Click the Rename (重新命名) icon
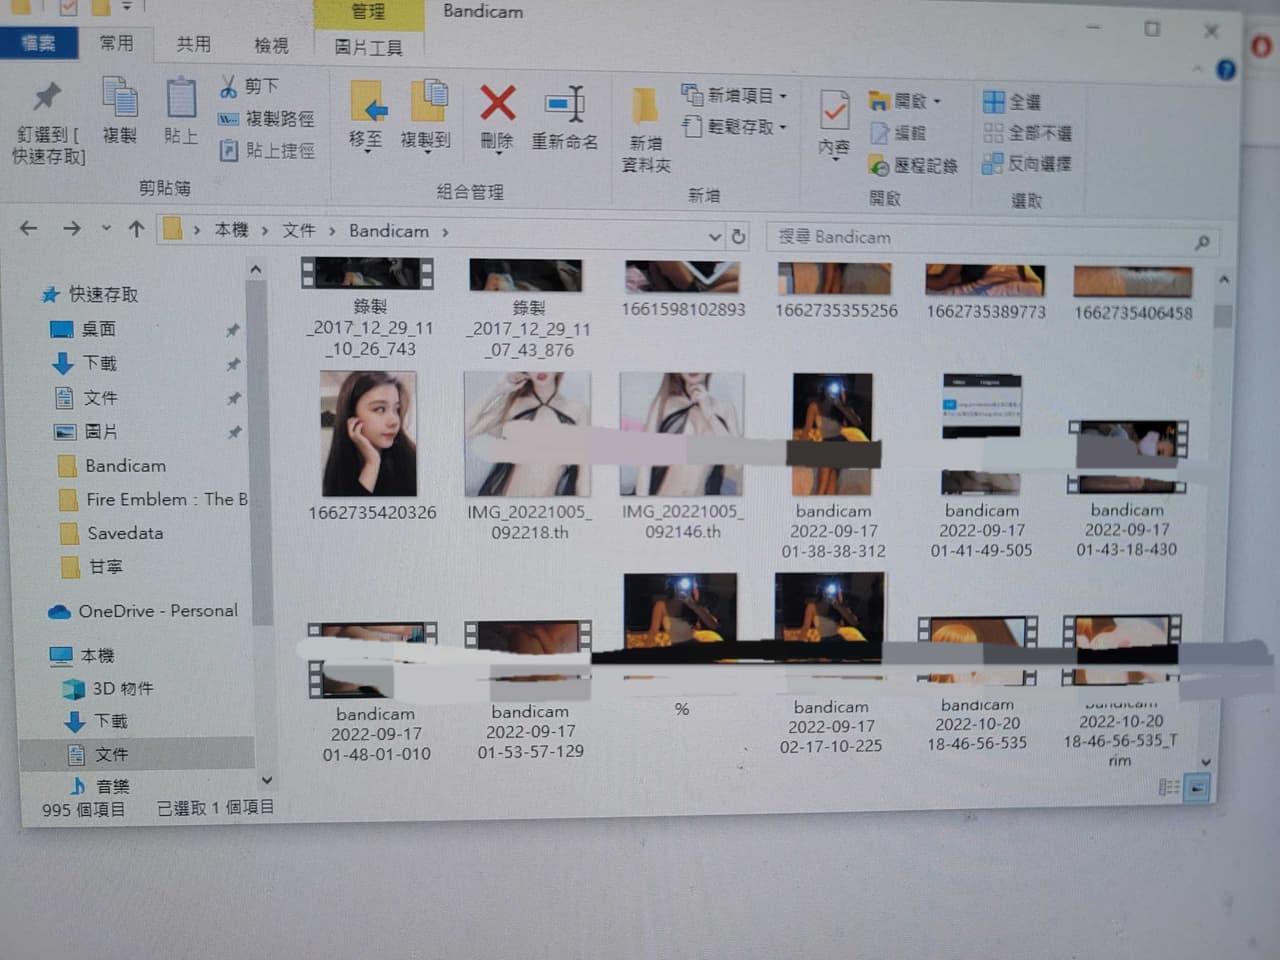The width and height of the screenshot is (1280, 960). 565,104
